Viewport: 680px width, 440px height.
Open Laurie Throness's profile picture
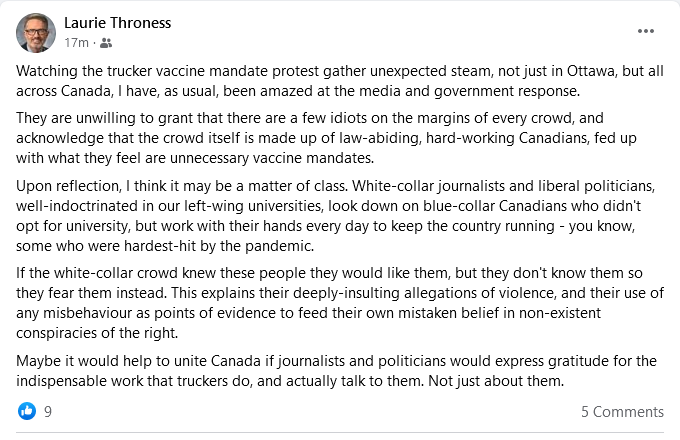(x=36, y=33)
